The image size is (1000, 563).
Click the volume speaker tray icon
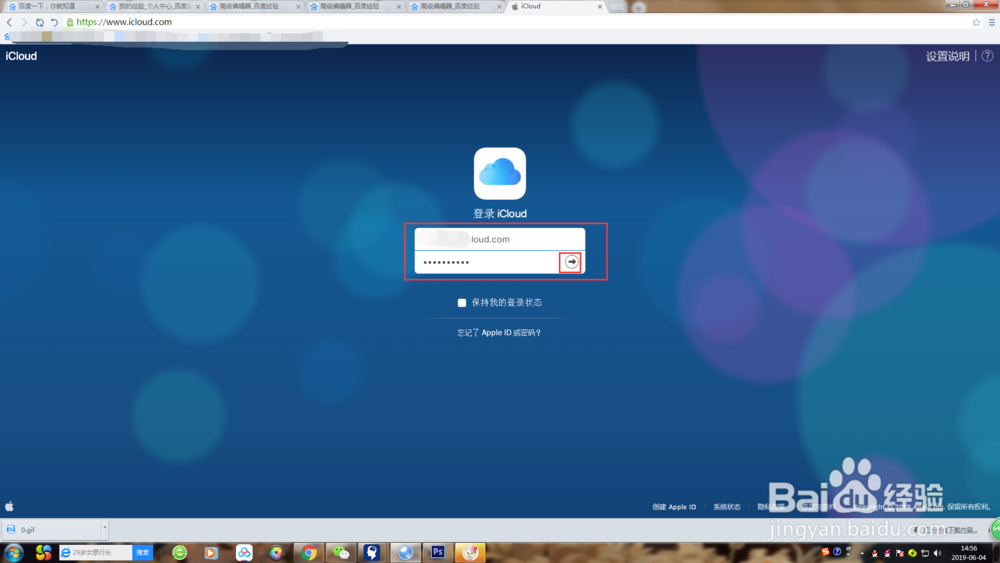click(937, 553)
